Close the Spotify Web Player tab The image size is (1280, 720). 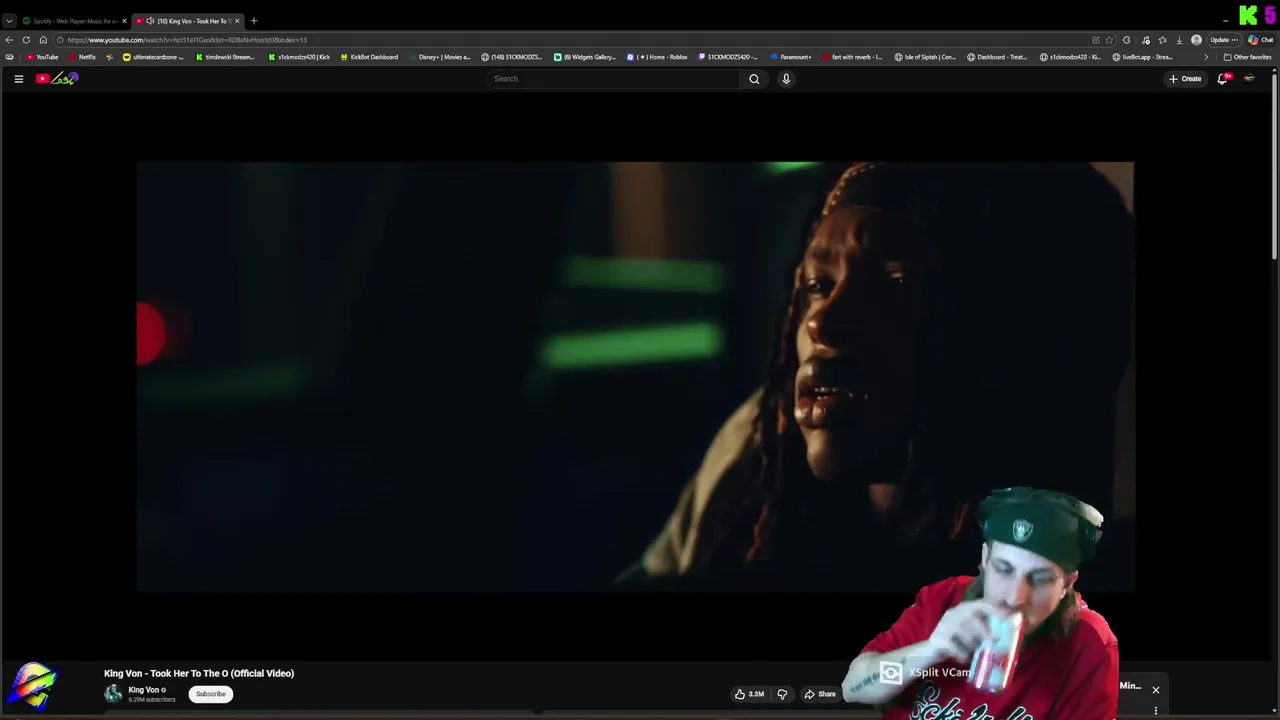[124, 21]
